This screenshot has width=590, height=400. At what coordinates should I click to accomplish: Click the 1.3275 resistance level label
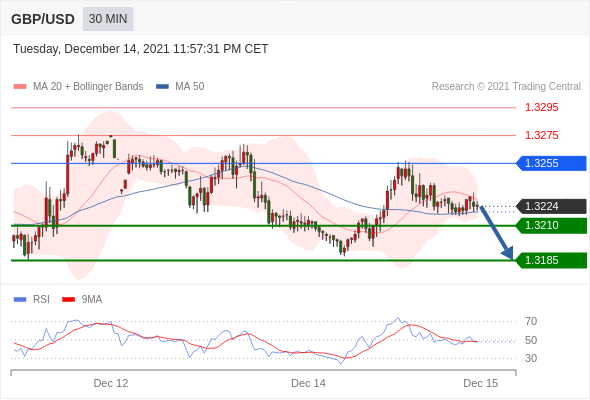pos(541,135)
